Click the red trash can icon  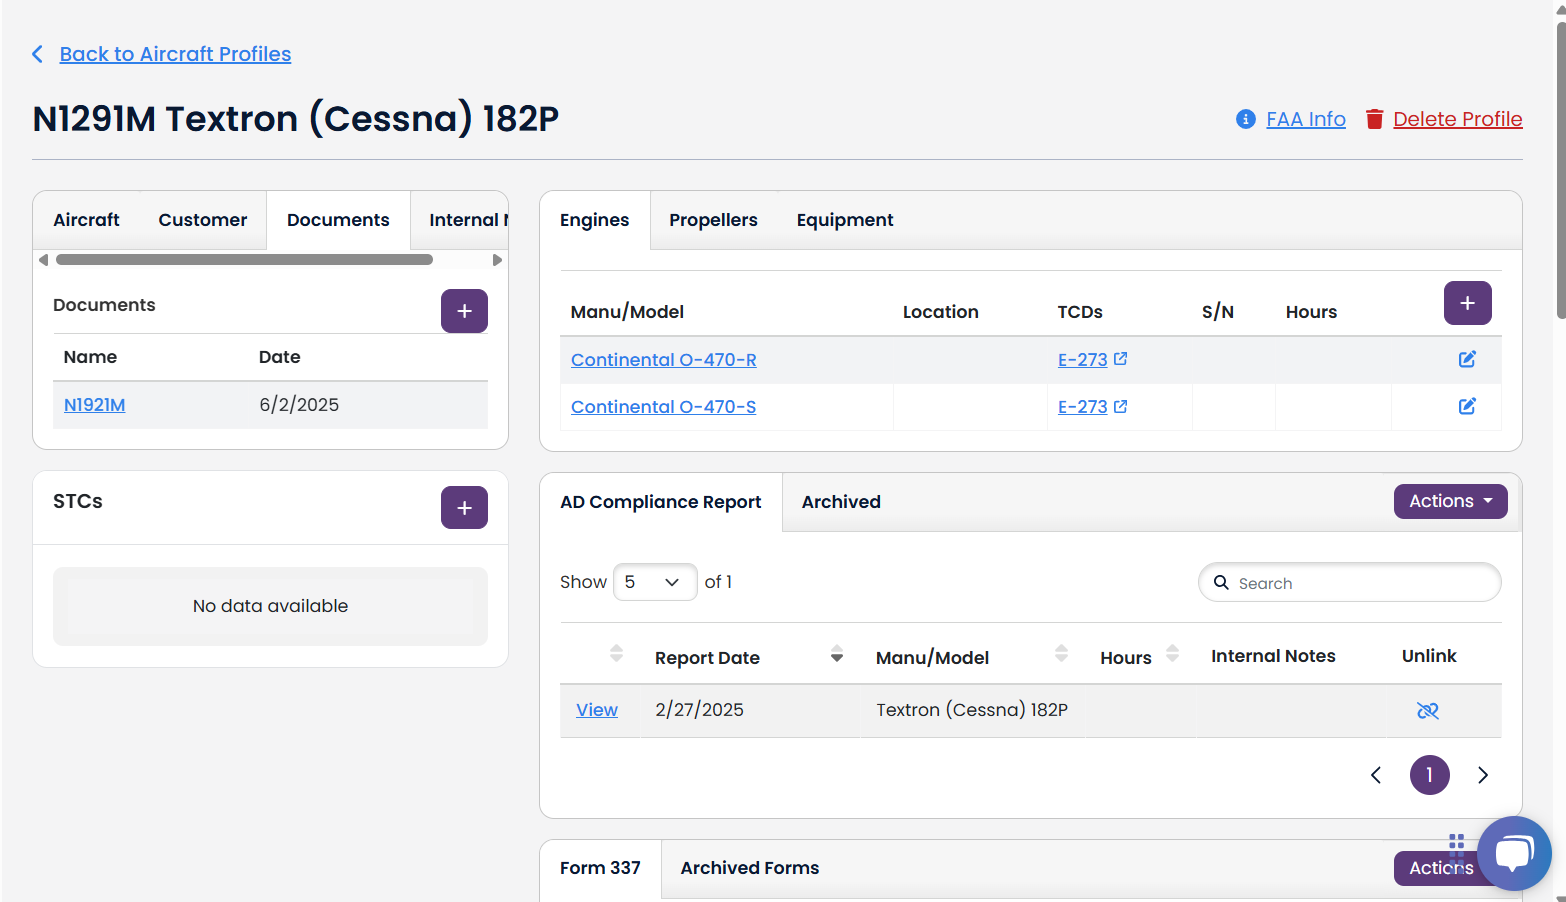pyautogui.click(x=1375, y=119)
